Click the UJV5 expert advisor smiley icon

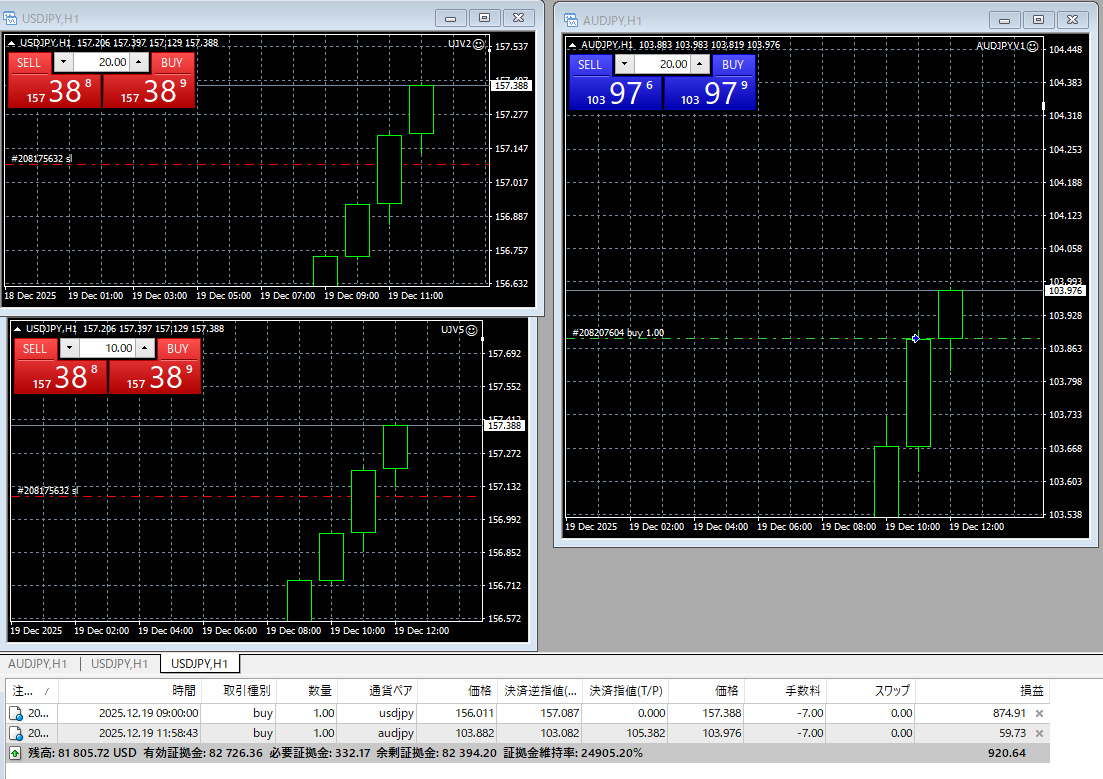pyautogui.click(x=472, y=329)
